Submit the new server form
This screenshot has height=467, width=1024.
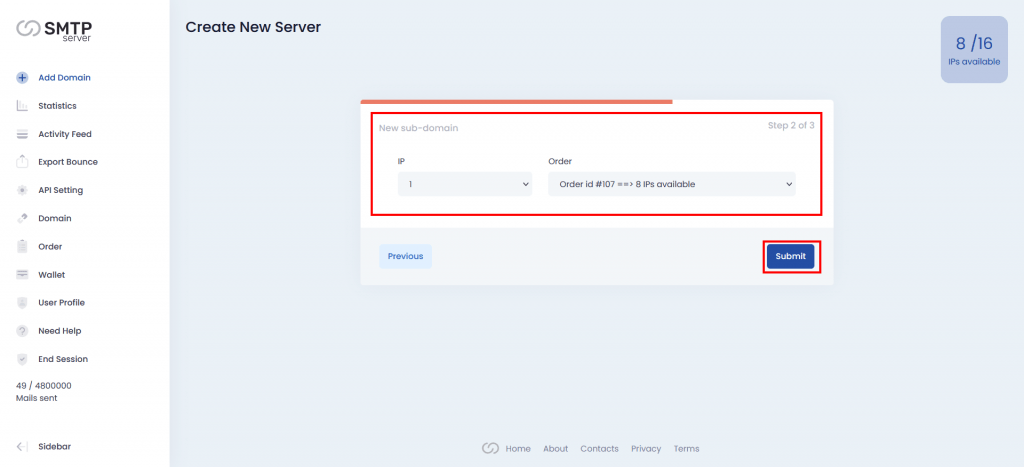[791, 257]
